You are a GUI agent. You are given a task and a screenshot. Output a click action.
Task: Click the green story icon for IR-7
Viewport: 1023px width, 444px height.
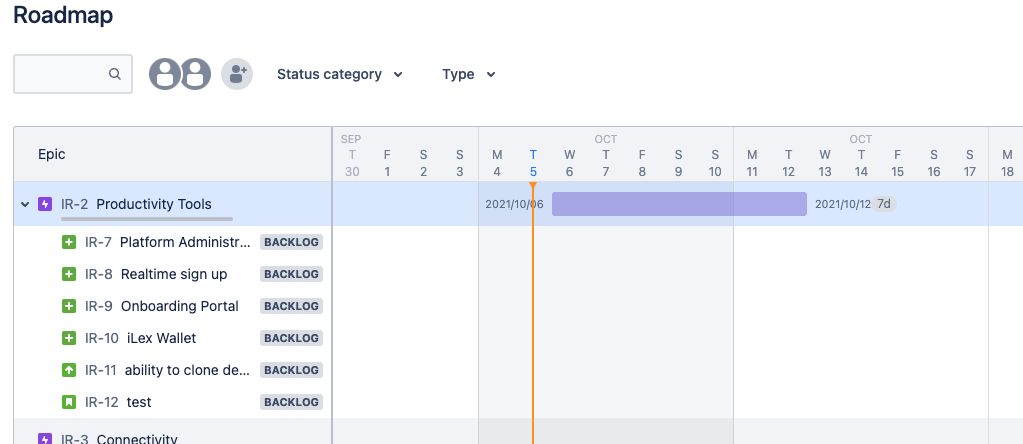(69, 243)
